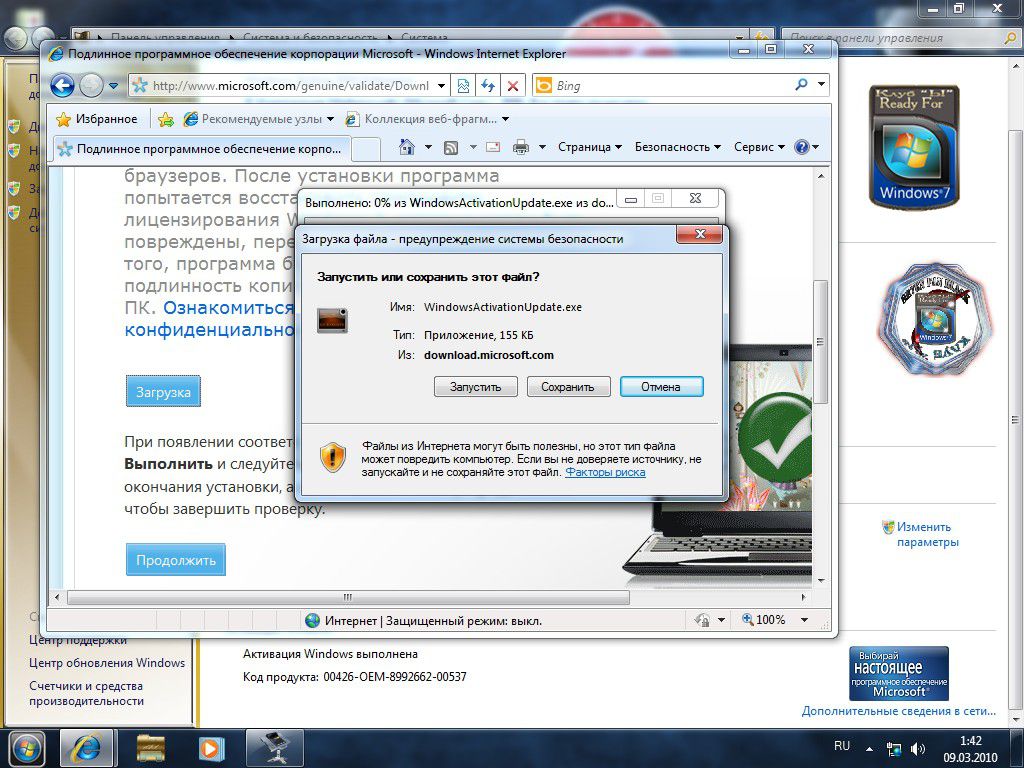Open Windows Media Player taskbar icon
1024x768 pixels.
(211, 748)
